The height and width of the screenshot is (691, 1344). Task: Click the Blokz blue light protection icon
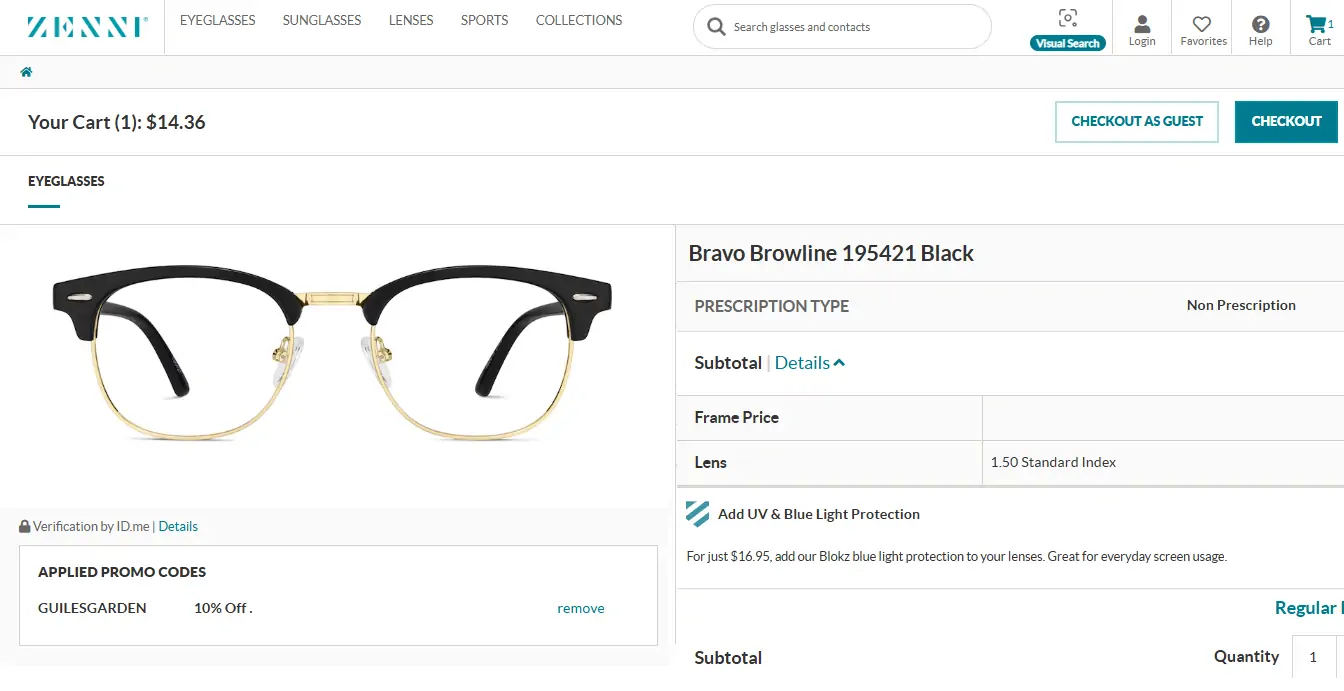tap(698, 514)
